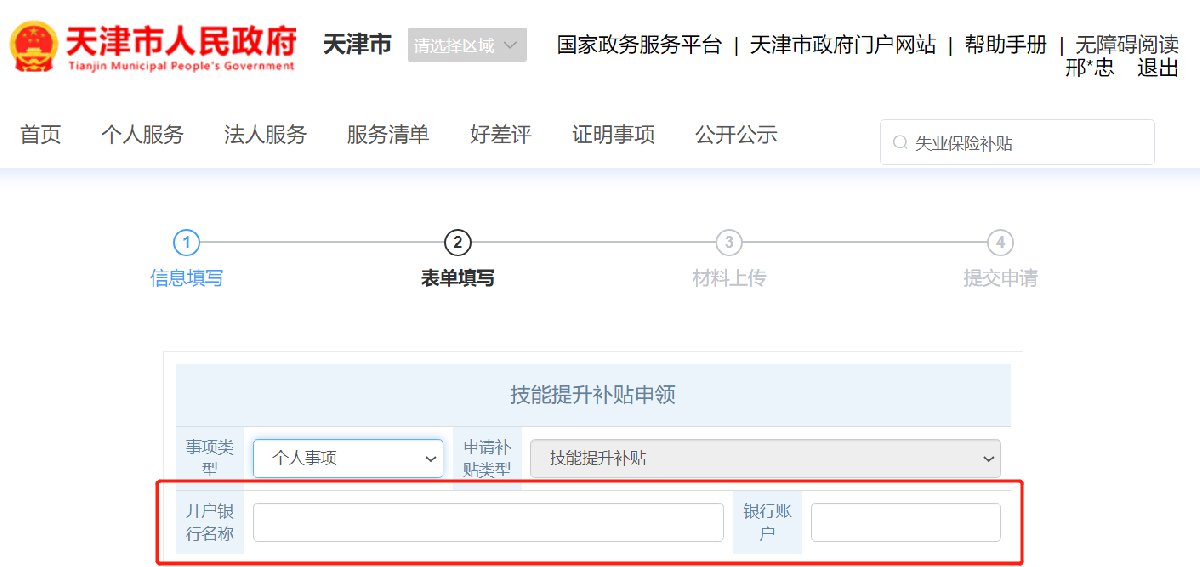The width and height of the screenshot is (1200, 567).
Task: Click the Tianjin government emblem logo
Action: point(34,45)
